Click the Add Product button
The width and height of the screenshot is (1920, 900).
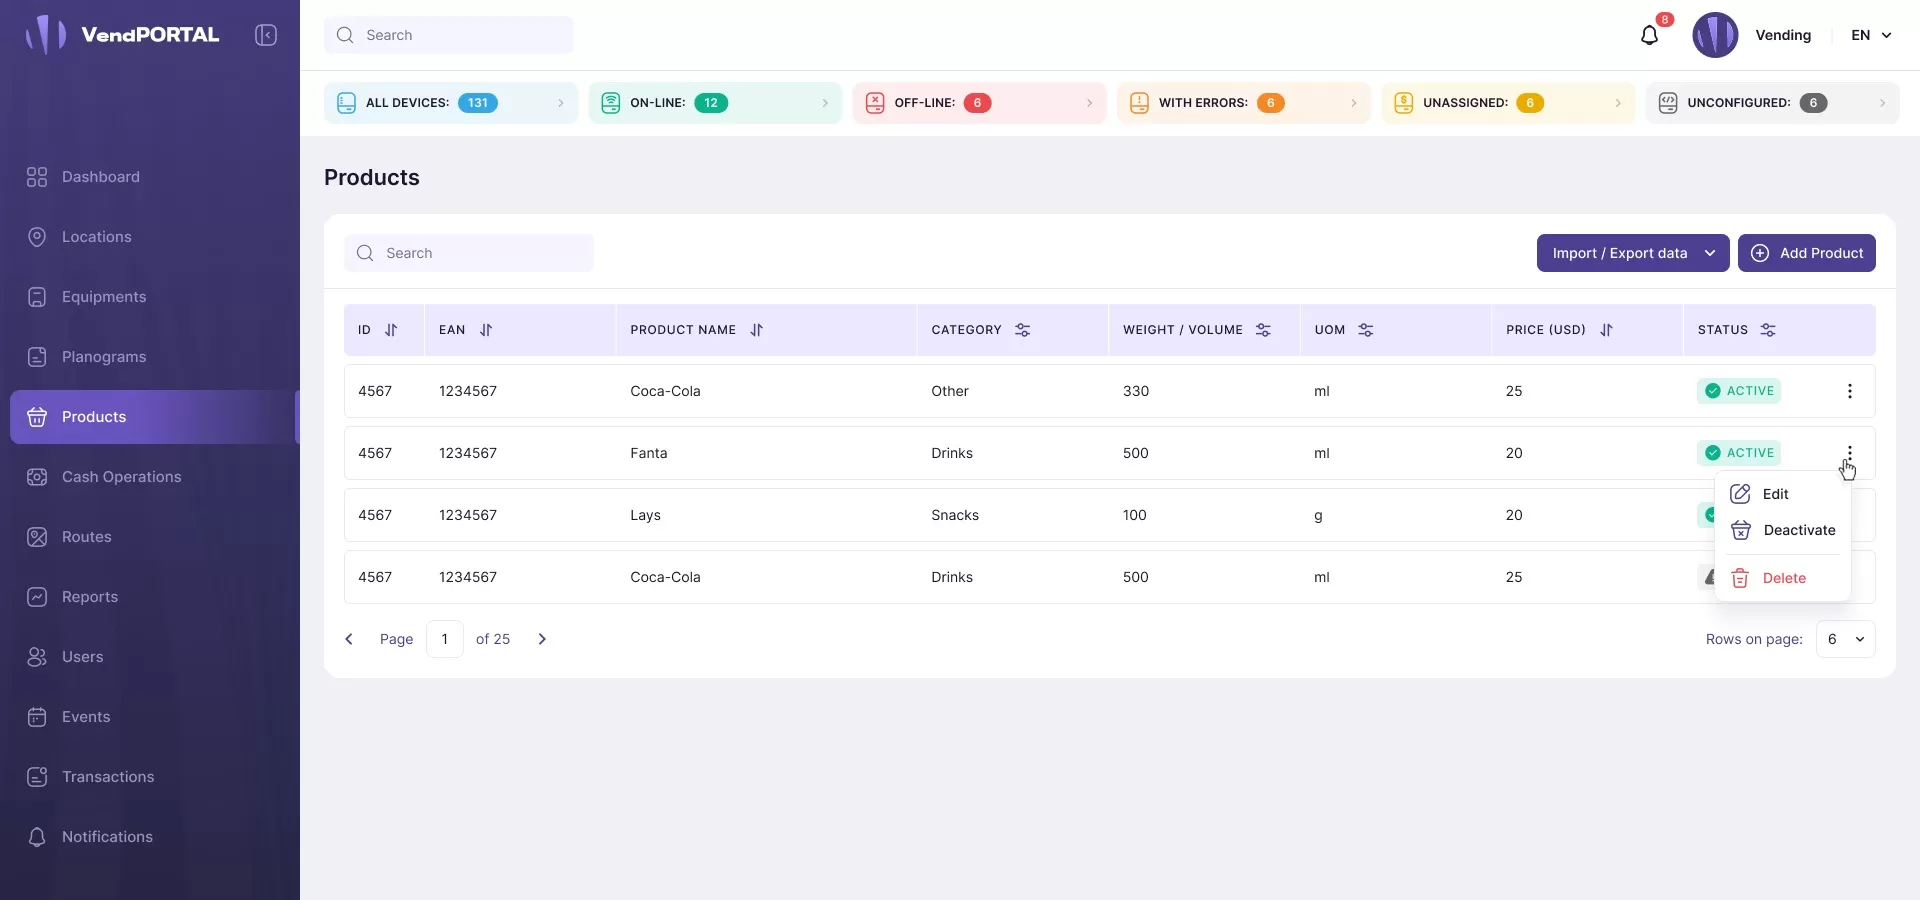coord(1806,253)
